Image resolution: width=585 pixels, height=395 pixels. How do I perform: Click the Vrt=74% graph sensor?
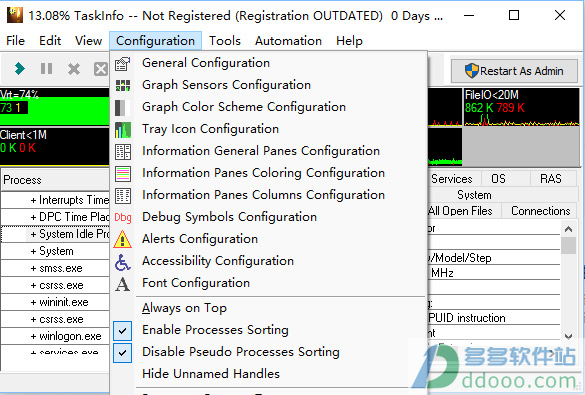(55, 107)
